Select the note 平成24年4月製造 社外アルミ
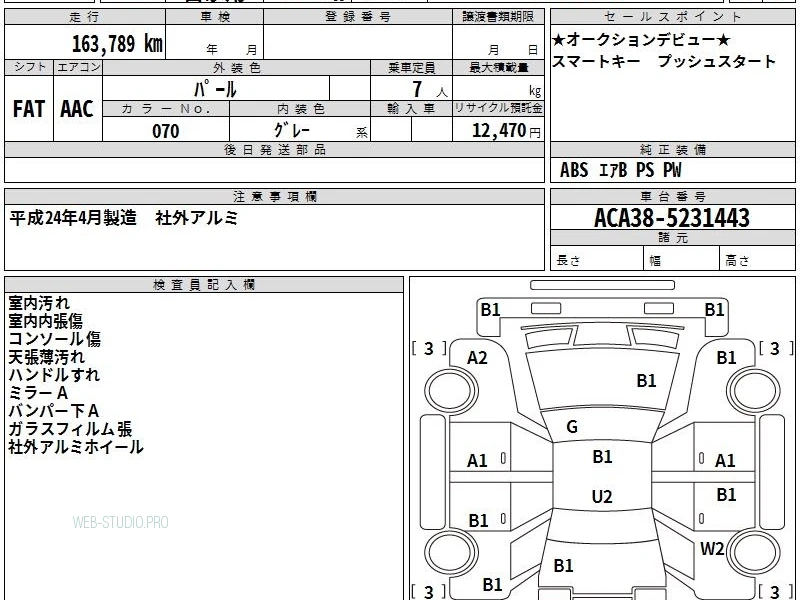This screenshot has width=800, height=600. [124, 218]
